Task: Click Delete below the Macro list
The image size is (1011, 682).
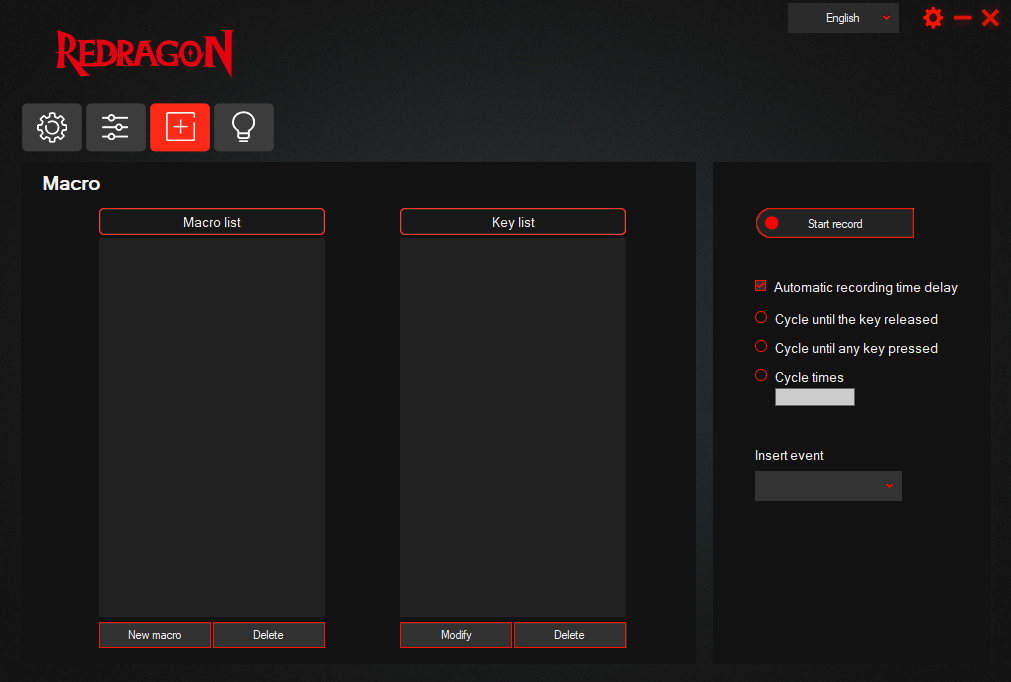Action: coord(268,635)
